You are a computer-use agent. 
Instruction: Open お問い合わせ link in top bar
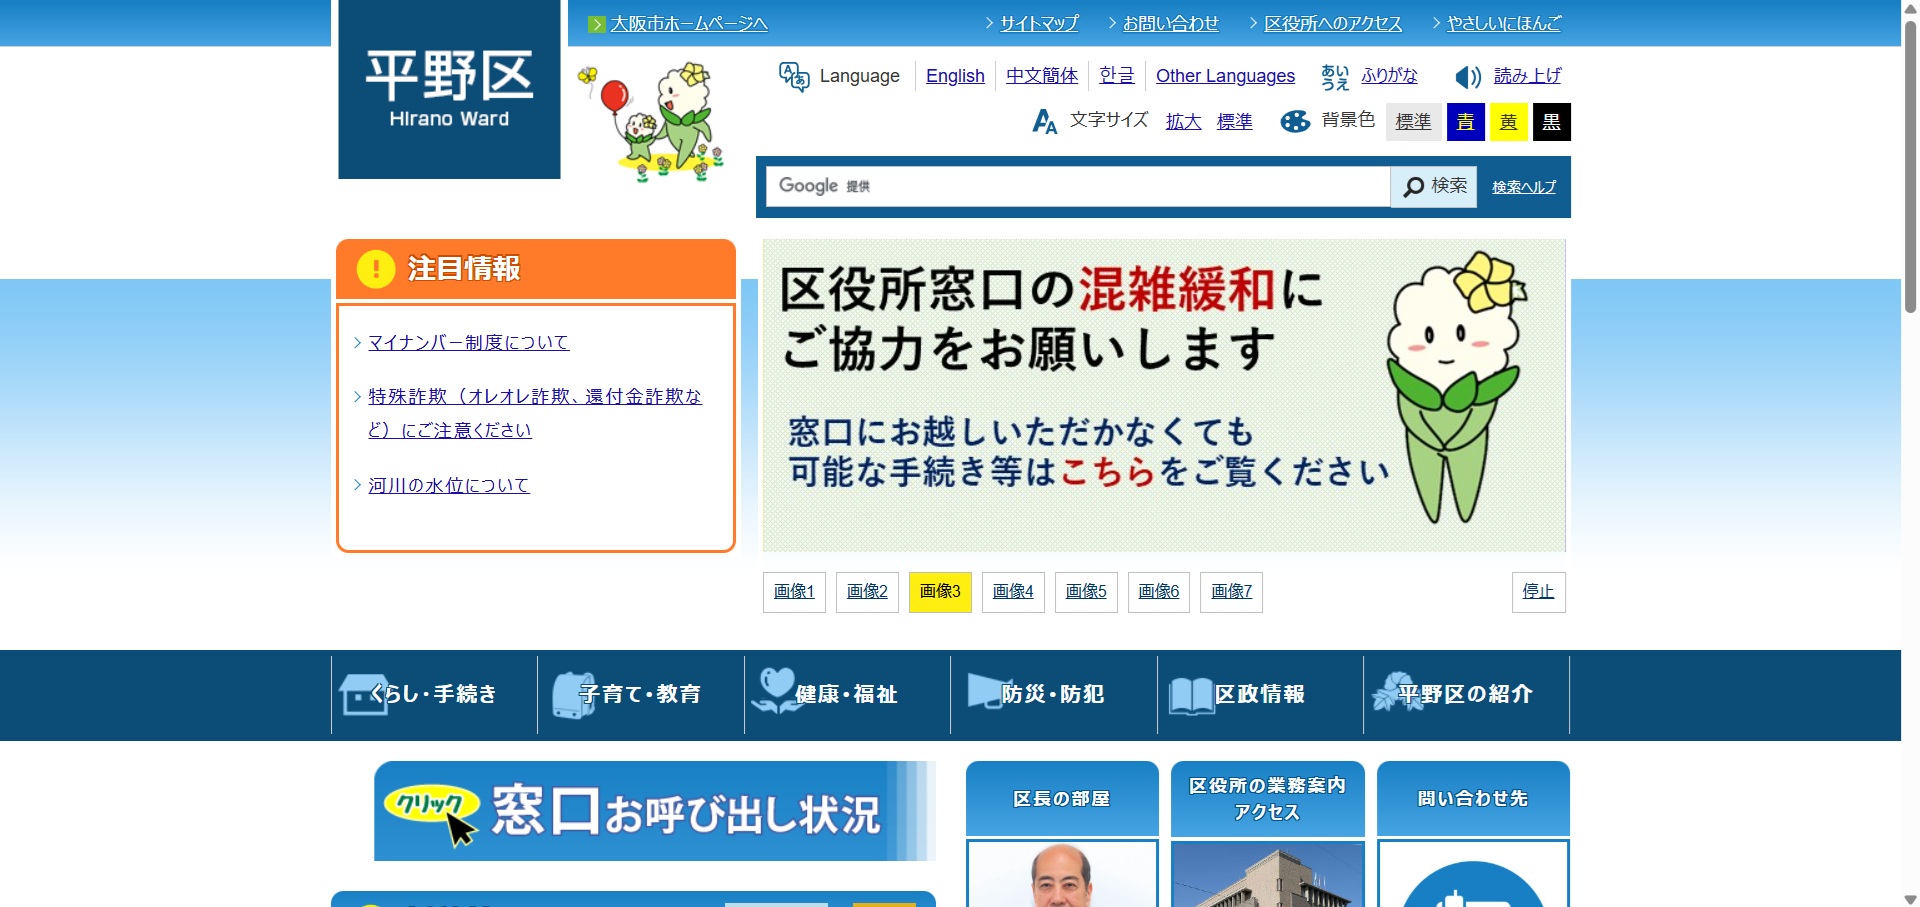[1170, 24]
